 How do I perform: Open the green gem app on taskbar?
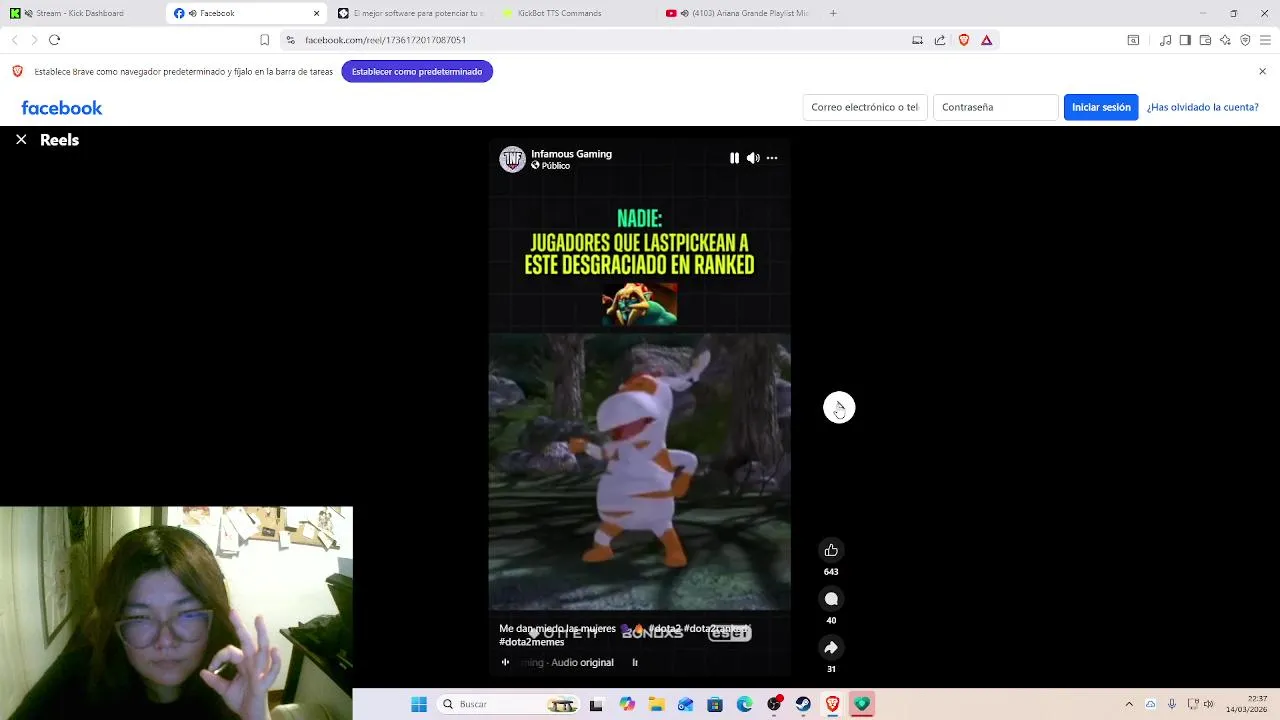862,704
